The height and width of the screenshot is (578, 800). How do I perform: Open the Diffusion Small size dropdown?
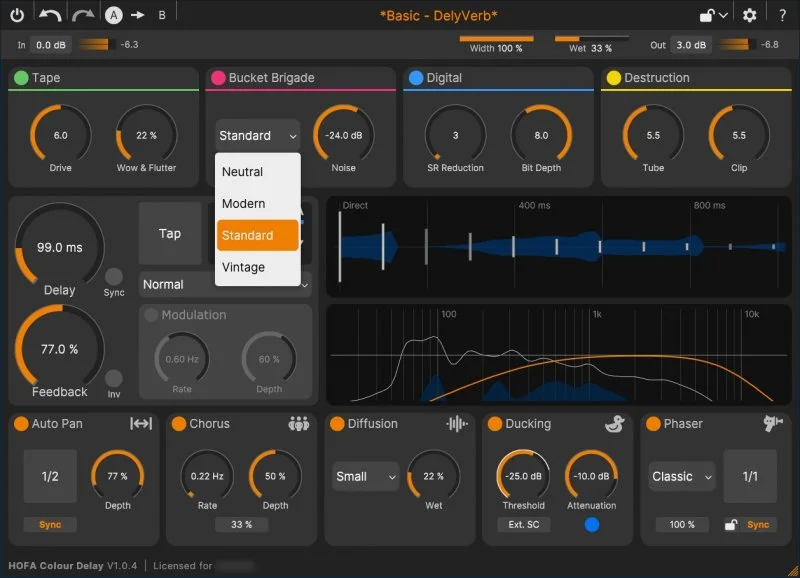365,476
